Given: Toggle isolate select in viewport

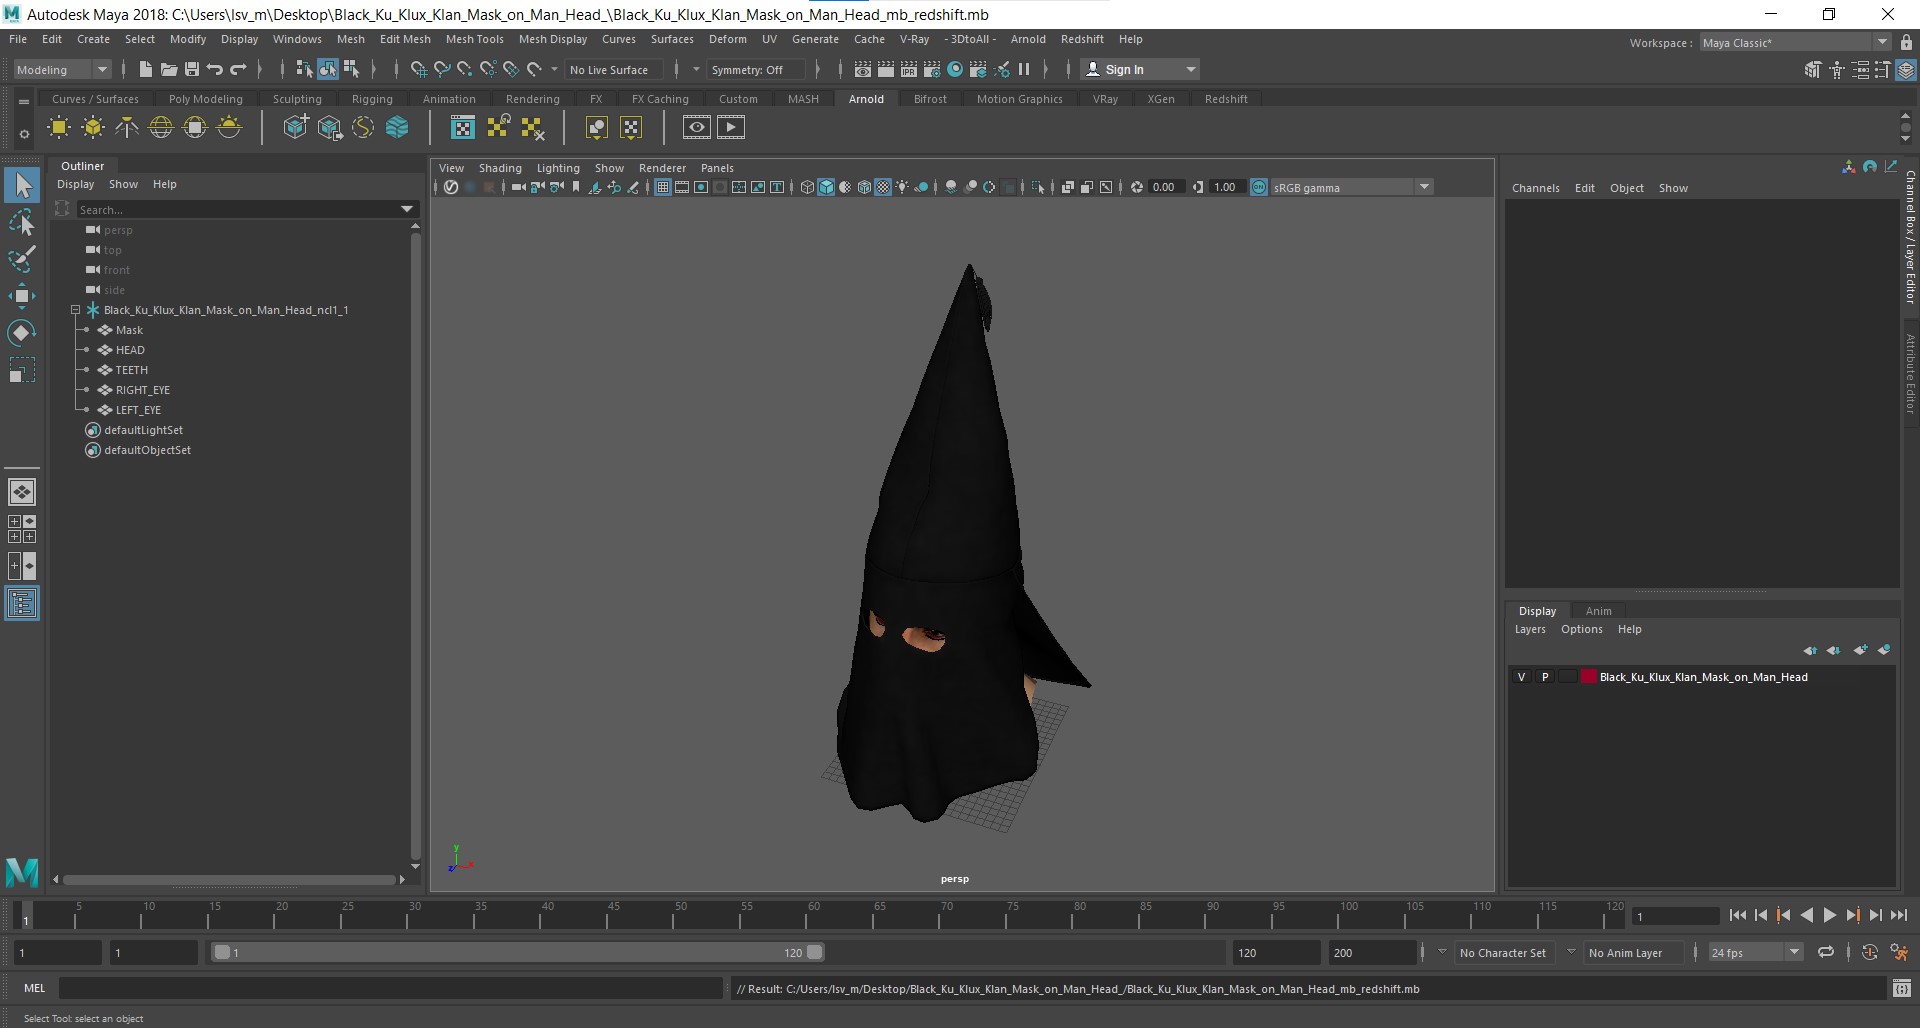Looking at the screenshot, I should (1038, 187).
